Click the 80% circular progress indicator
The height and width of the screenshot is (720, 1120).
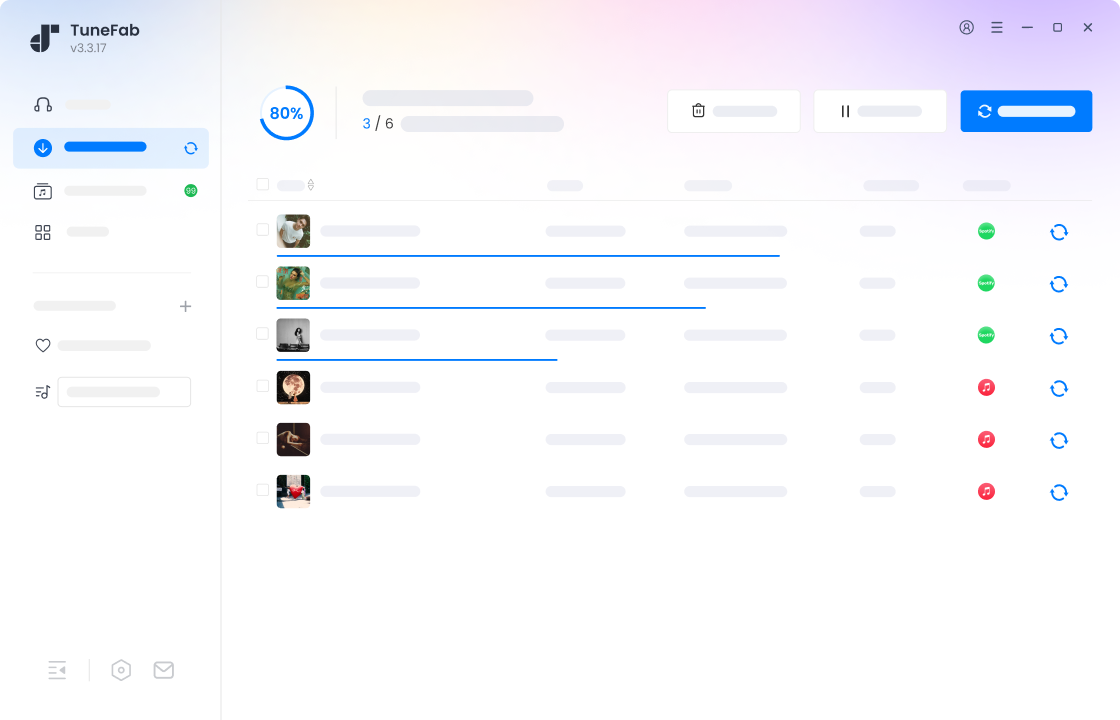click(287, 113)
